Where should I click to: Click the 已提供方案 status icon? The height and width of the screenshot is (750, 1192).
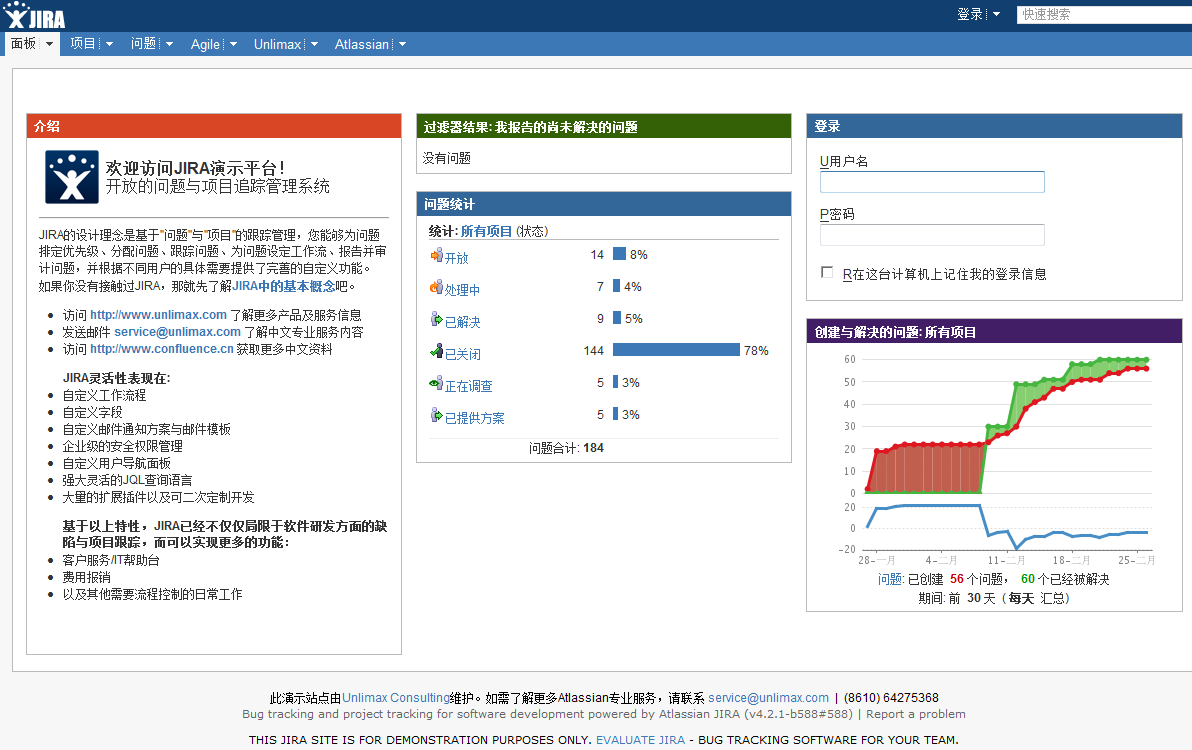point(436,416)
